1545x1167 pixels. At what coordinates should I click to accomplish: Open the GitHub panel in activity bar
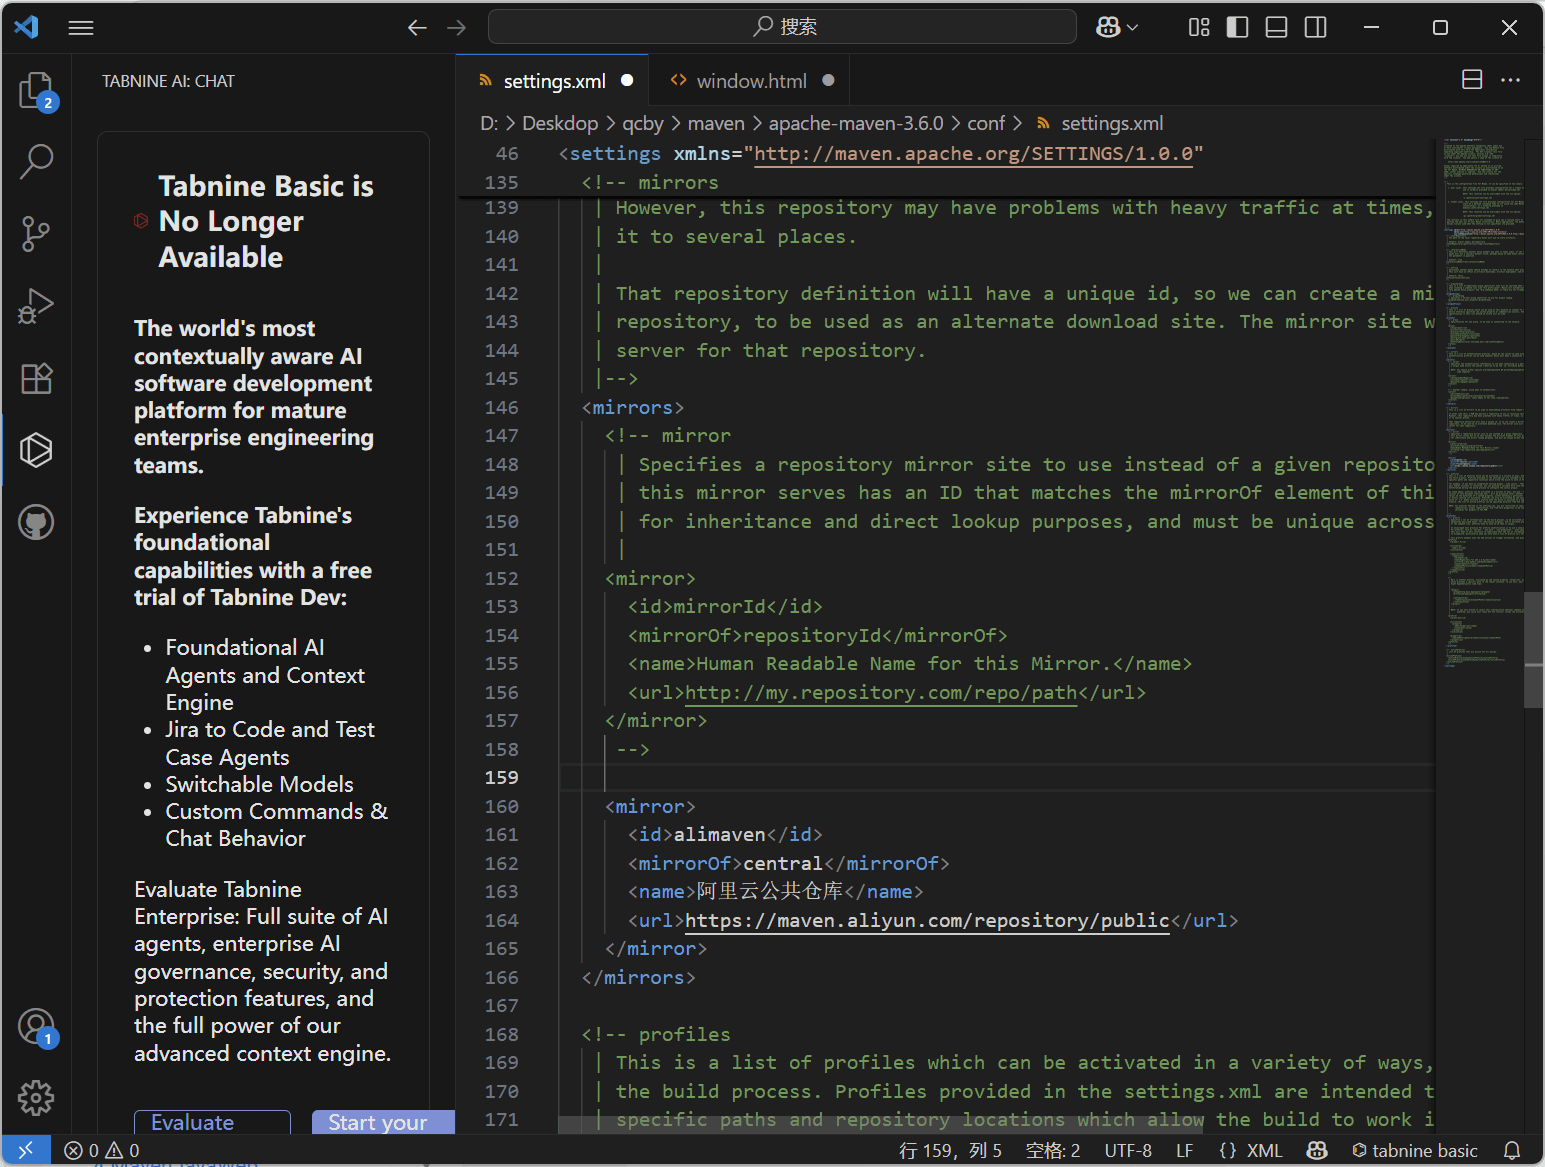[36, 522]
